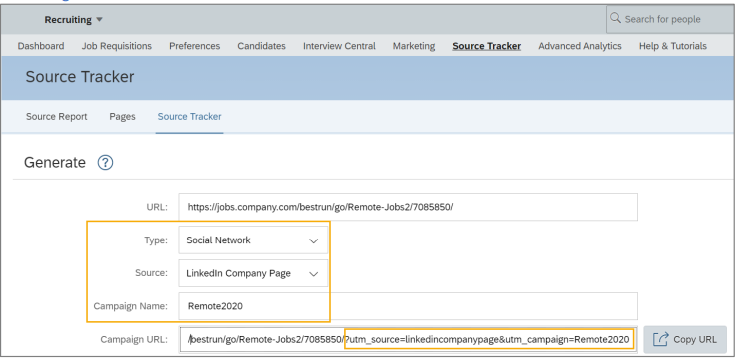Expand the Type dropdown chevron
This screenshot has height=361, width=740.
tap(313, 241)
